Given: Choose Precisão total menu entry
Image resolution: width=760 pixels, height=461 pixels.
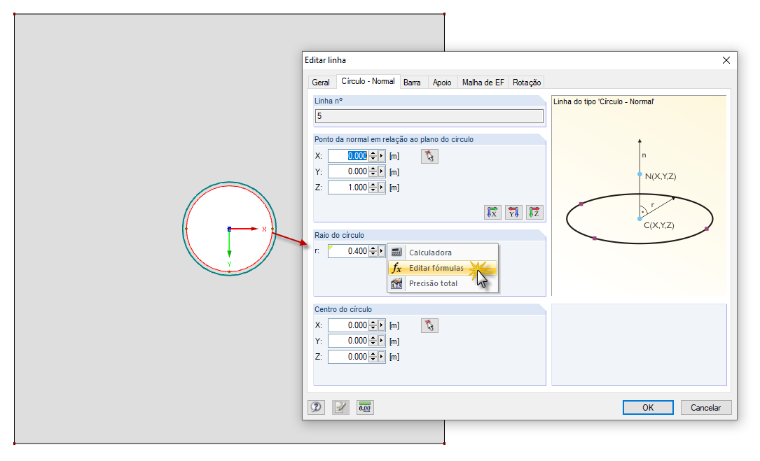Looking at the screenshot, I should coord(443,284).
